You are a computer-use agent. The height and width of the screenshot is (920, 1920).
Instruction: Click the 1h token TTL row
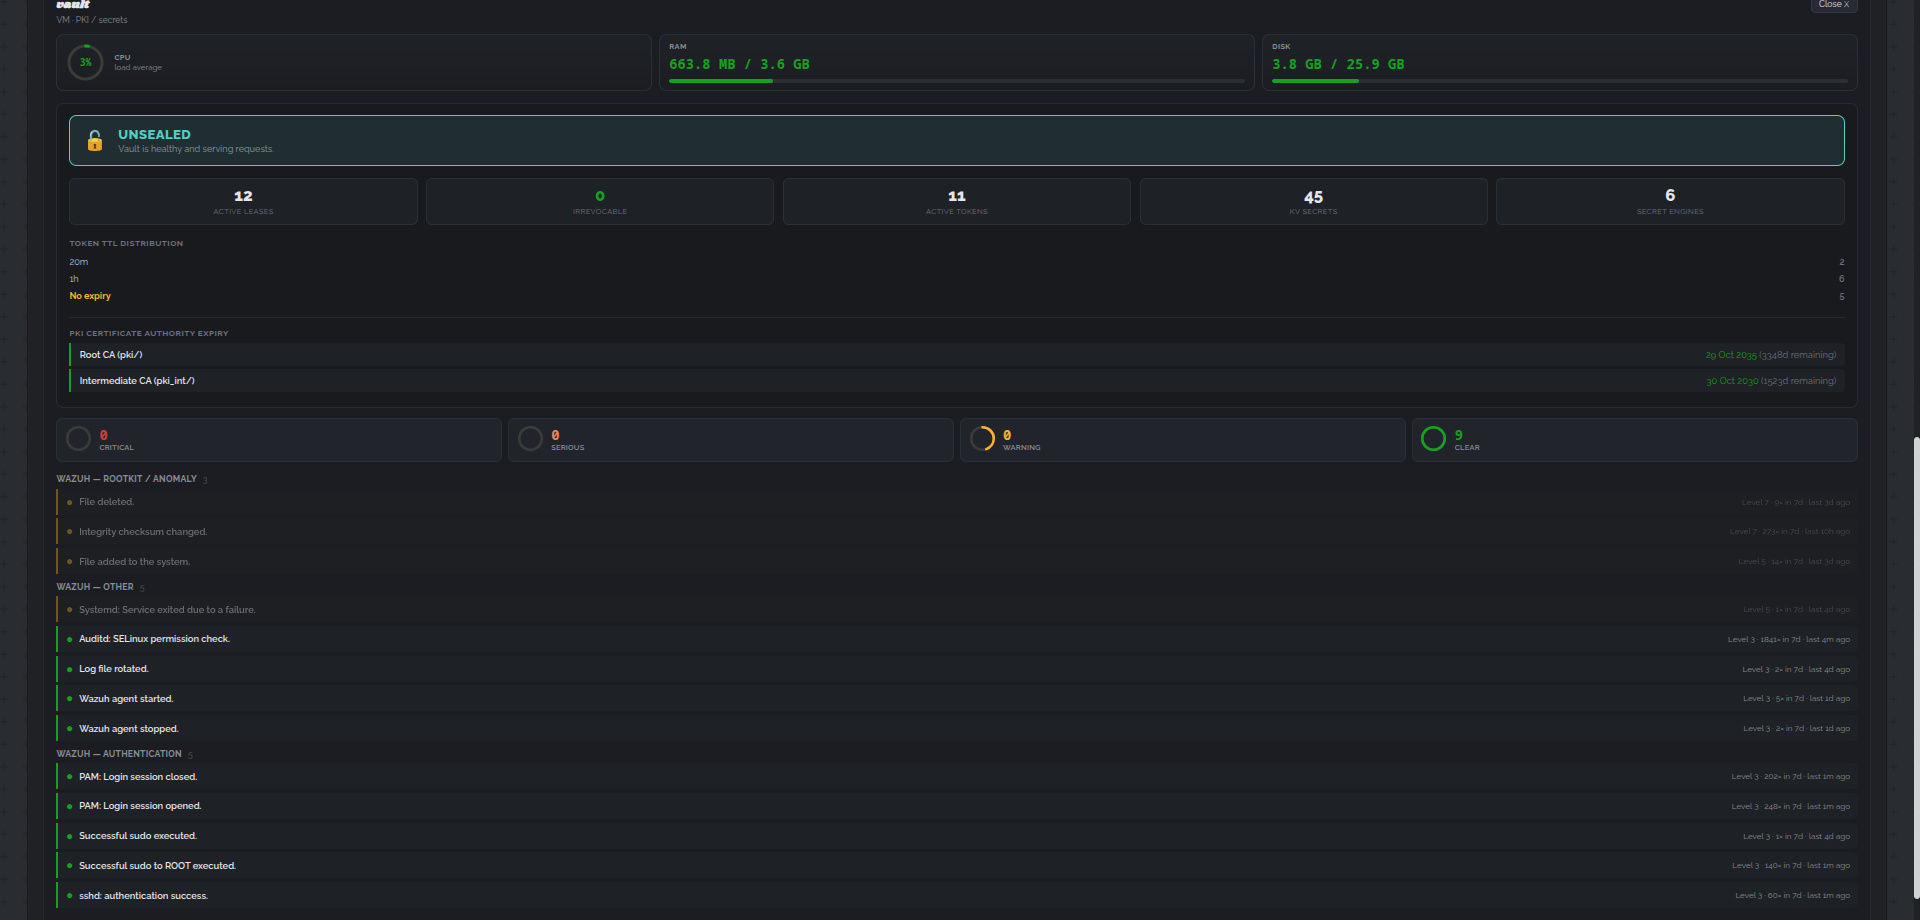coord(957,279)
